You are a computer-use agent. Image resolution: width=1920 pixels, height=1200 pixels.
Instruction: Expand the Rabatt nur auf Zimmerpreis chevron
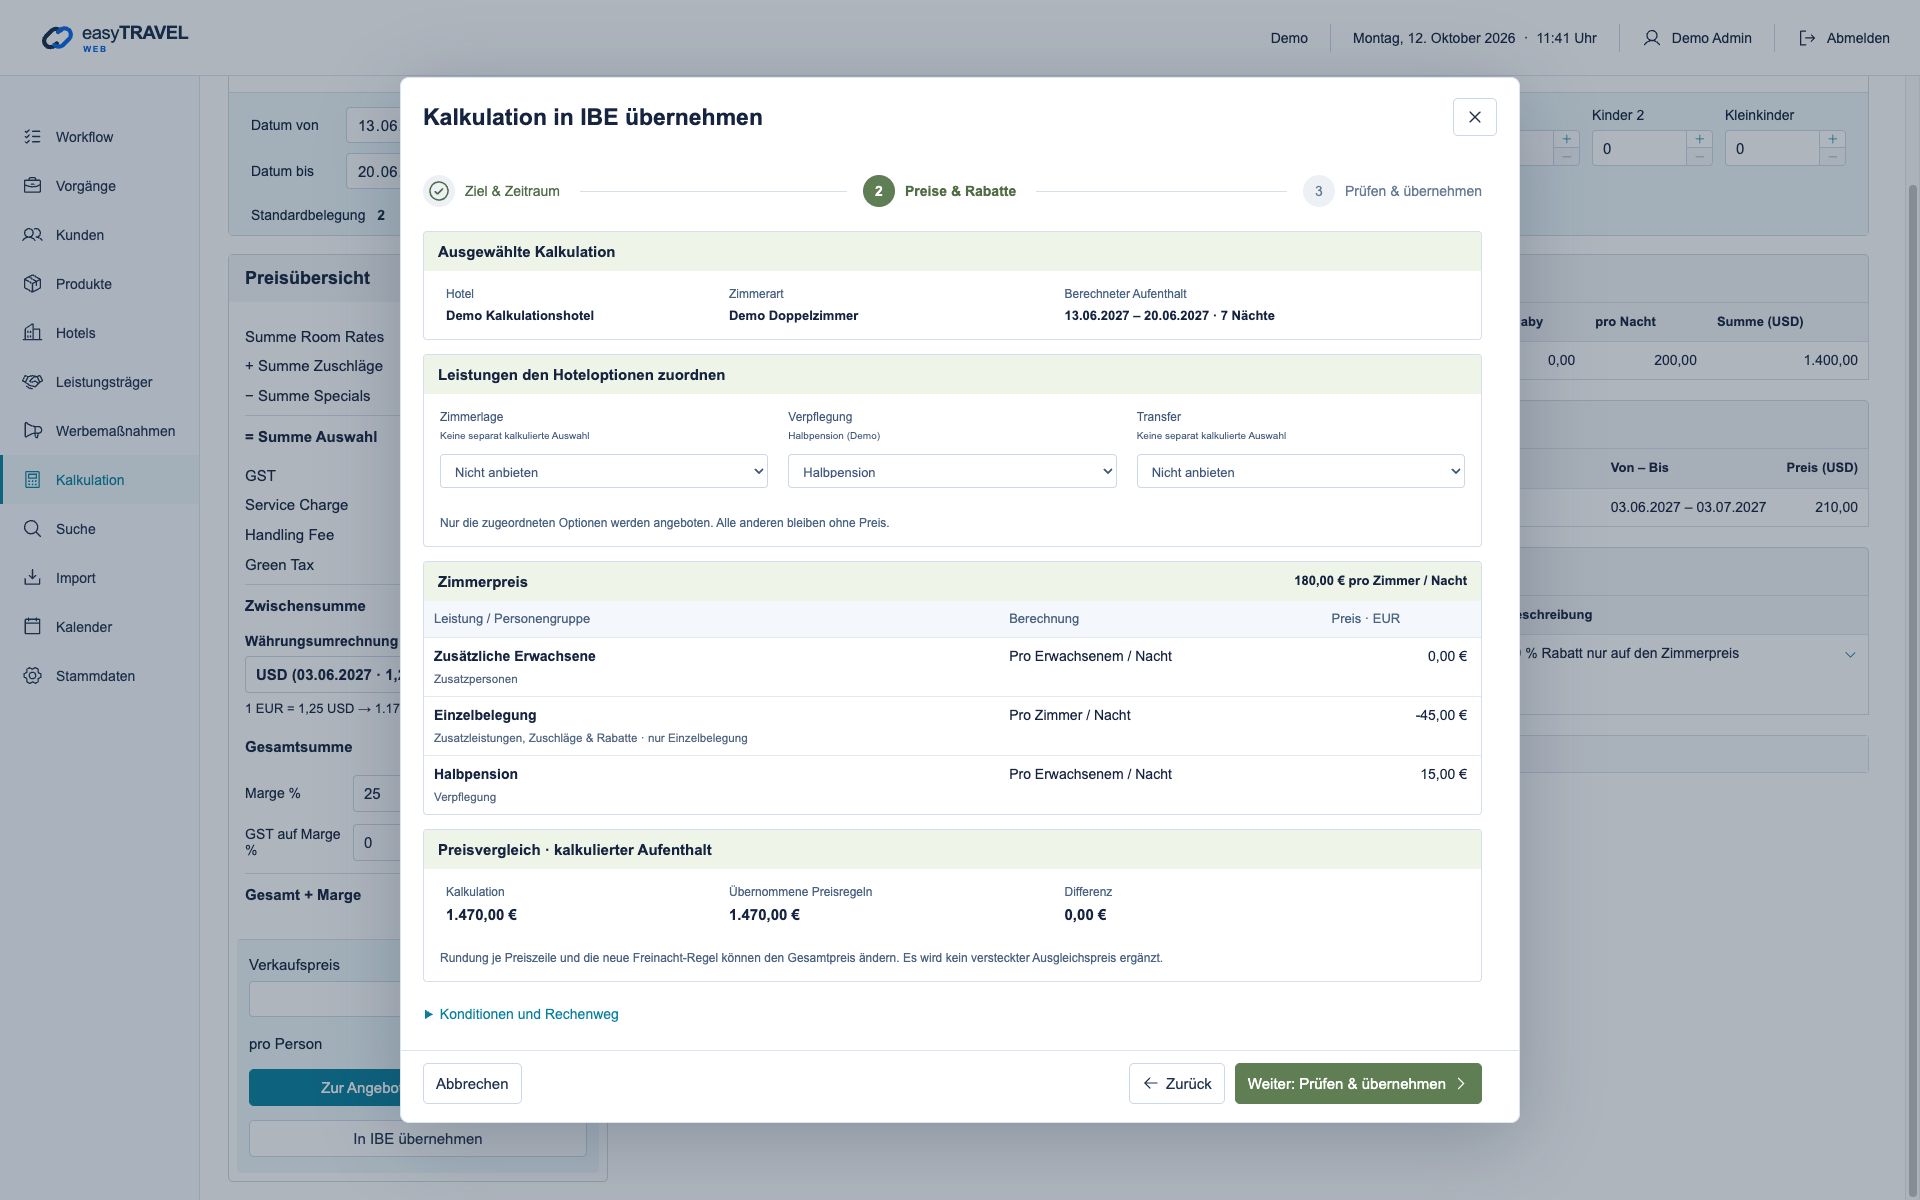[x=1850, y=655]
